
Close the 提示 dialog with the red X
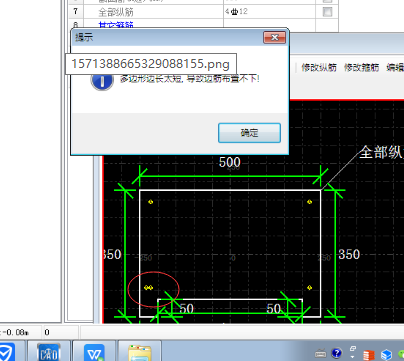[x=275, y=37]
